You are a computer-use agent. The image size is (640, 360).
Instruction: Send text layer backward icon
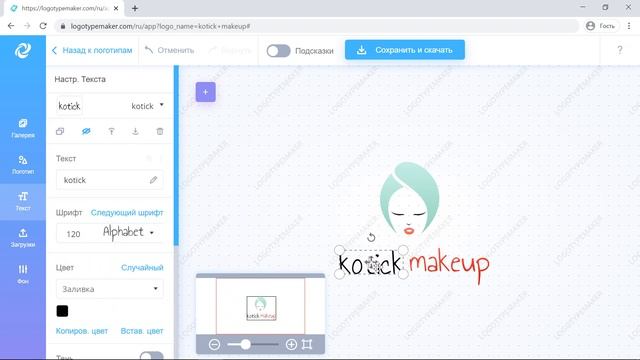[x=135, y=131]
